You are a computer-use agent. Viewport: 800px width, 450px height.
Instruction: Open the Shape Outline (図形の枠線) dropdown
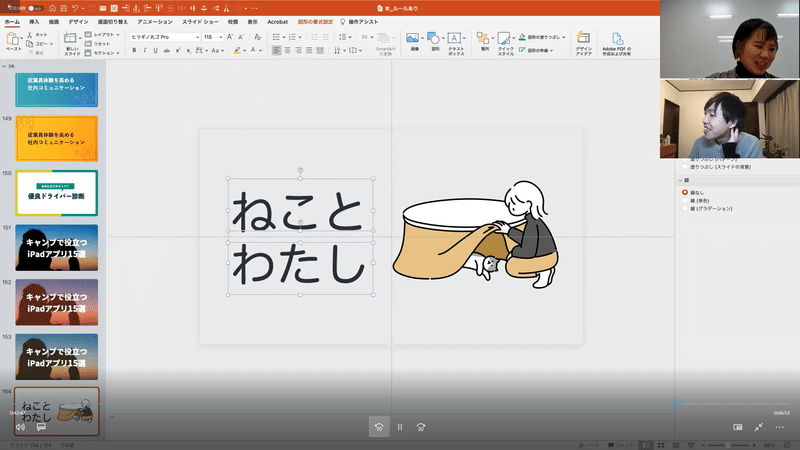[552, 51]
